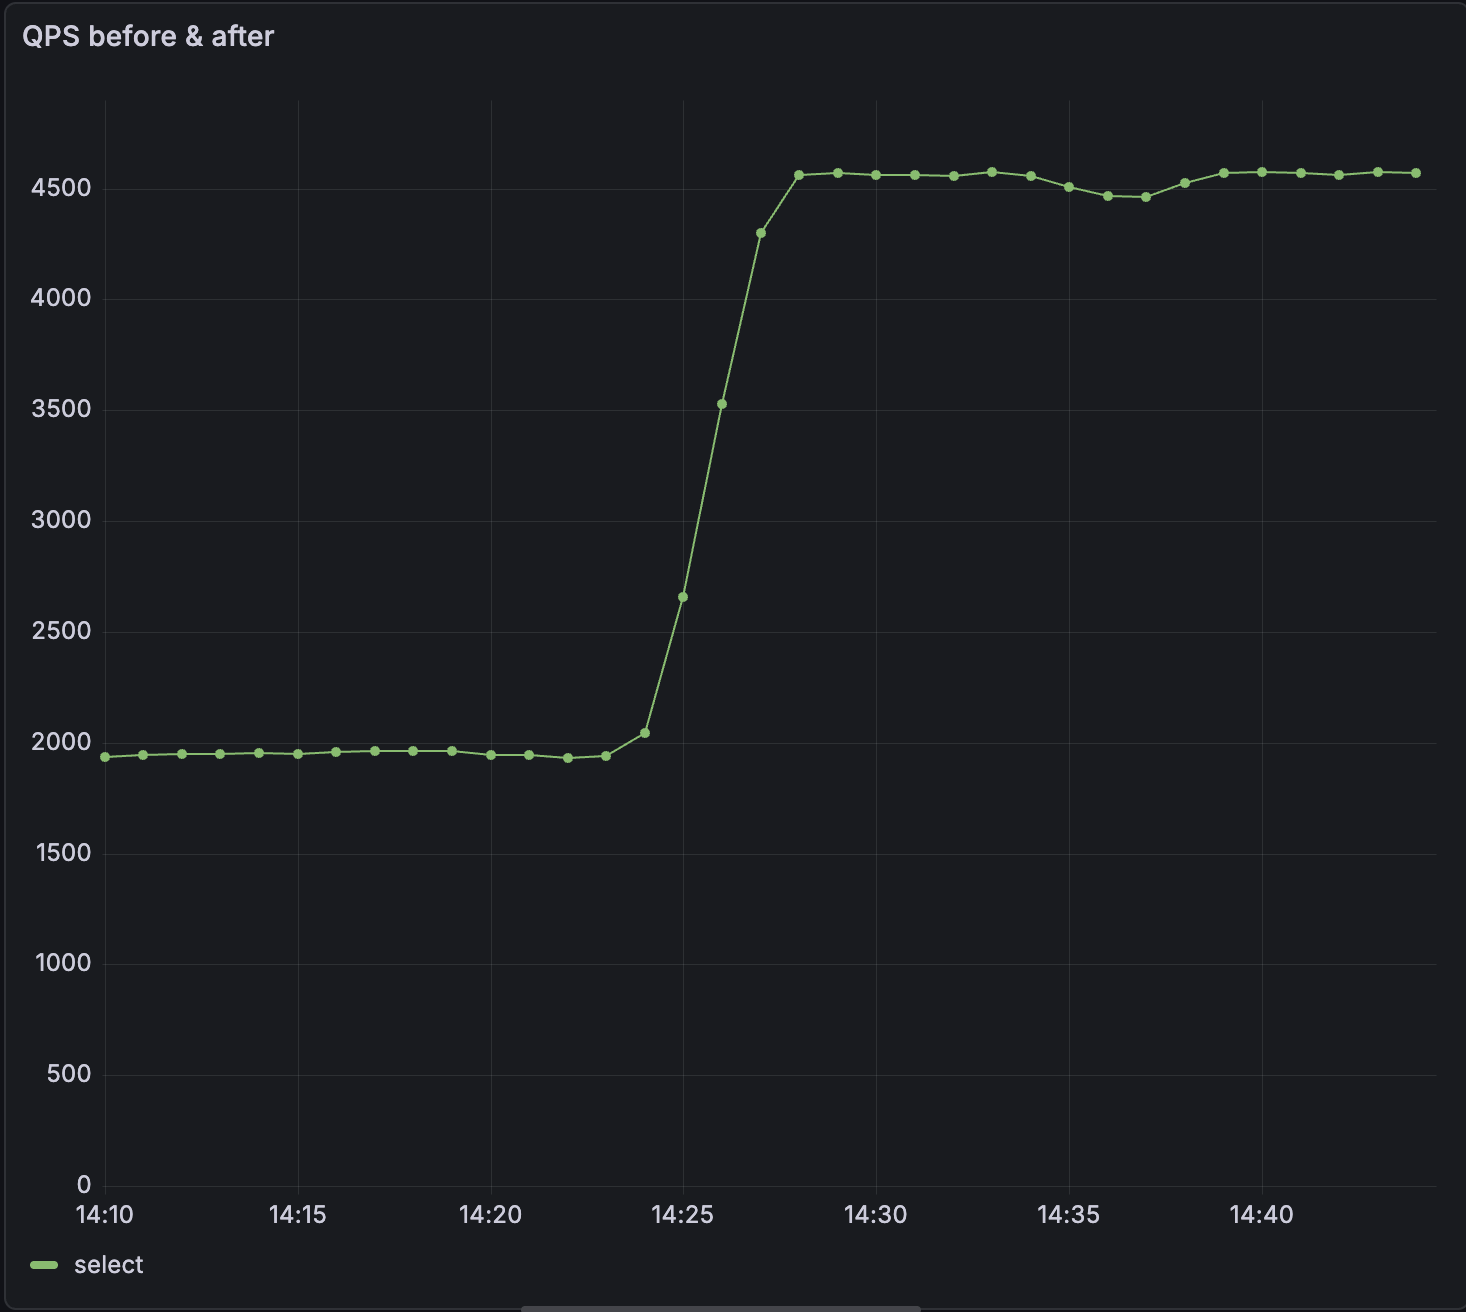Image resolution: width=1466 pixels, height=1312 pixels.
Task: Click the green legend line icon
Action: point(45,1264)
